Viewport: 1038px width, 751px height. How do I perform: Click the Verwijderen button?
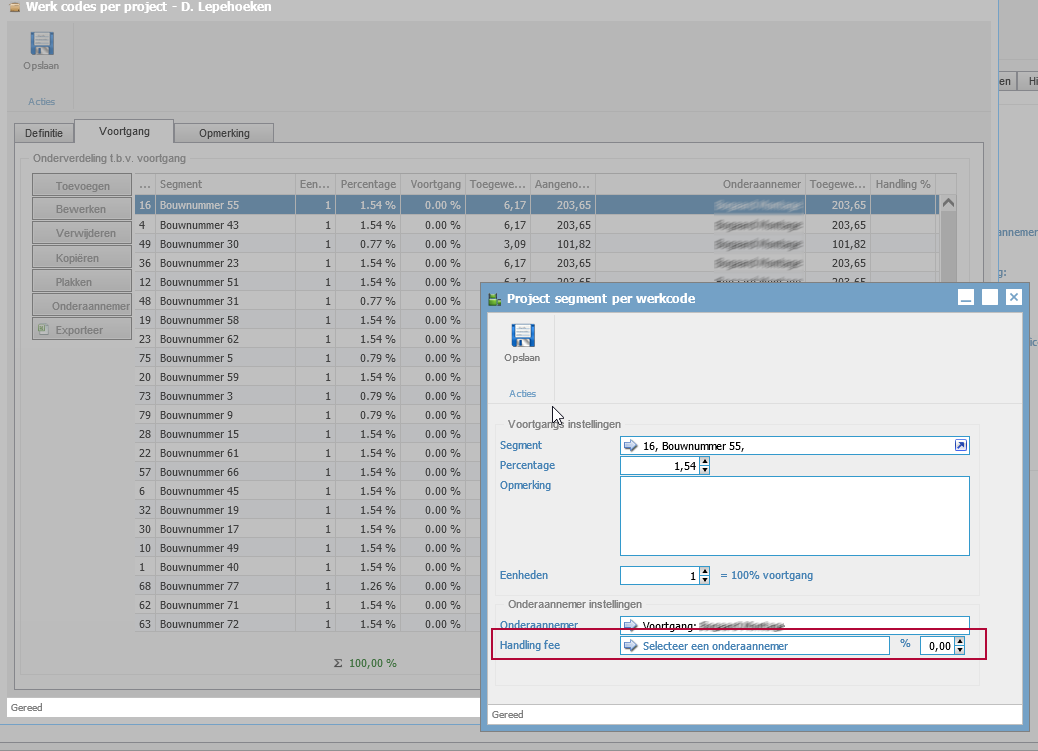click(x=82, y=233)
